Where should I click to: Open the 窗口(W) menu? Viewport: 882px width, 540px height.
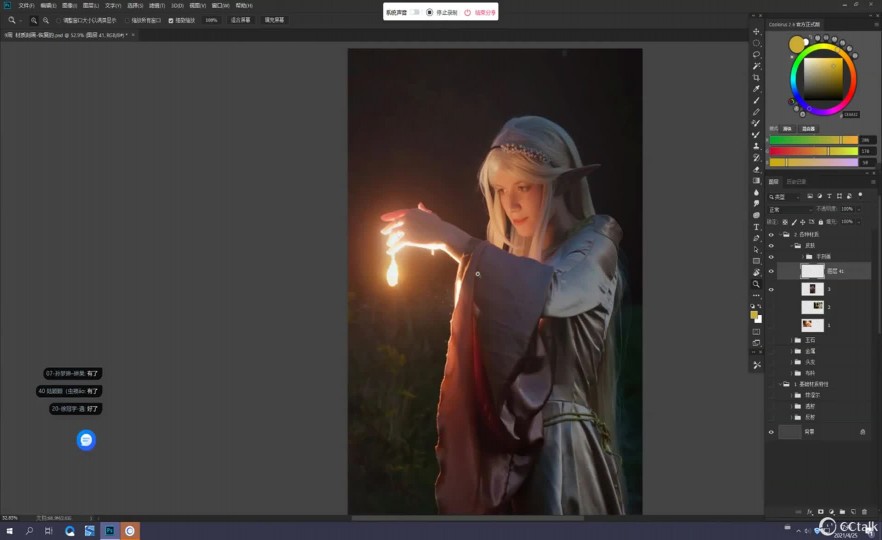(x=220, y=6)
